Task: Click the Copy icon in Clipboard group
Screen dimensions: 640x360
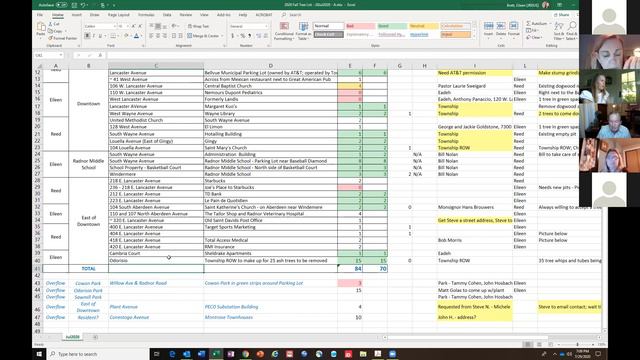Action: pyautogui.click(x=51, y=31)
